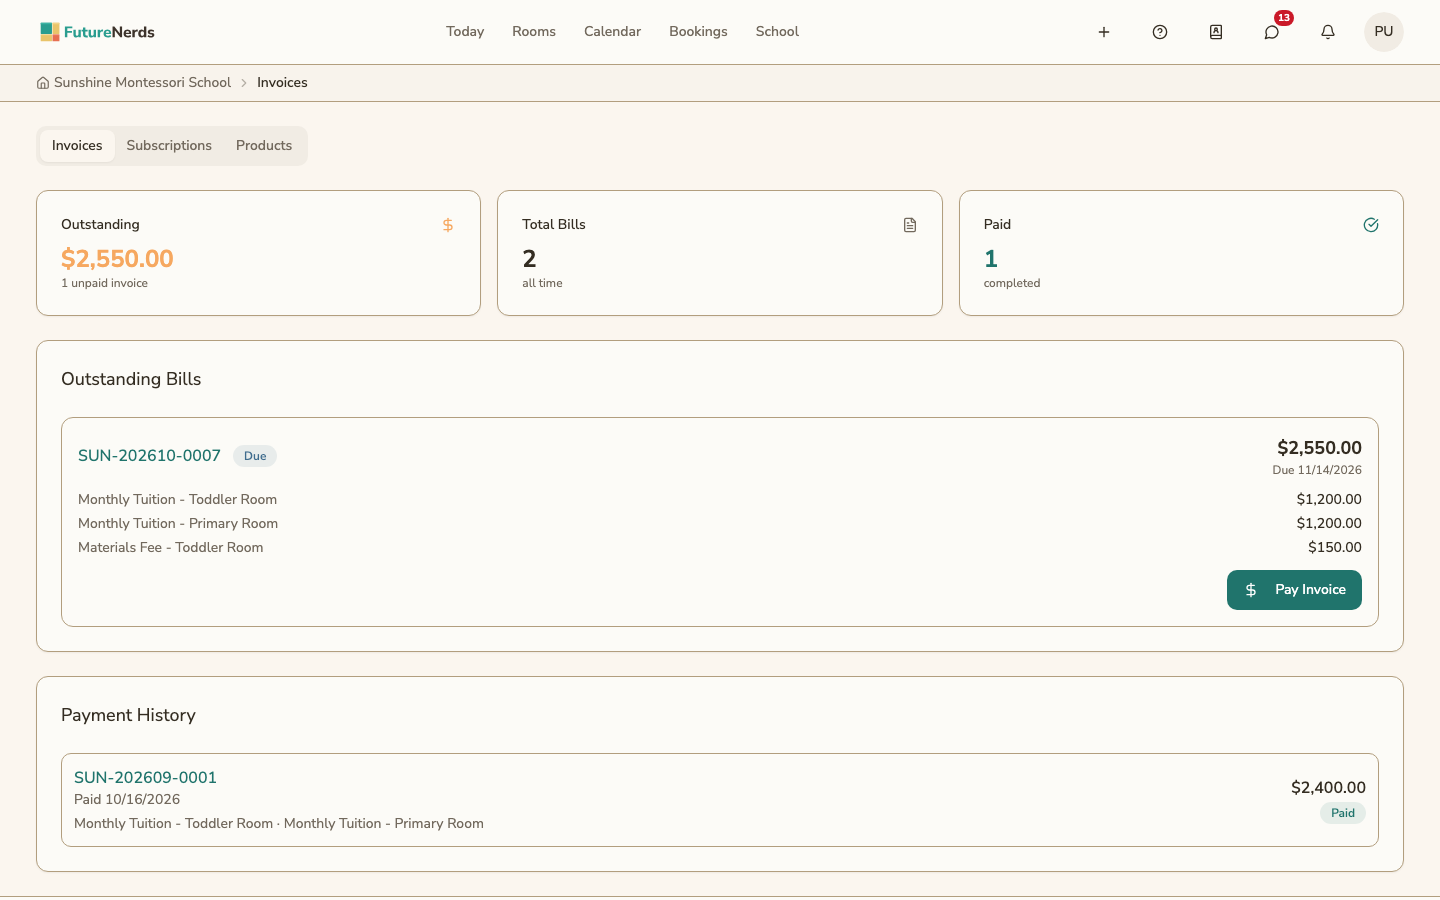1440x900 pixels.
Task: Open Rooms in top navigation
Action: [x=534, y=32]
